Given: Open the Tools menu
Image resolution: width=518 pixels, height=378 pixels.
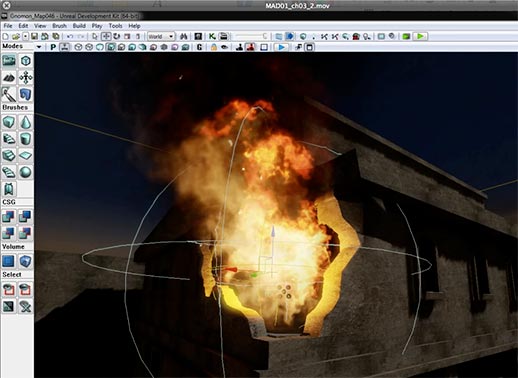Looking at the screenshot, I should pyautogui.click(x=115, y=26).
